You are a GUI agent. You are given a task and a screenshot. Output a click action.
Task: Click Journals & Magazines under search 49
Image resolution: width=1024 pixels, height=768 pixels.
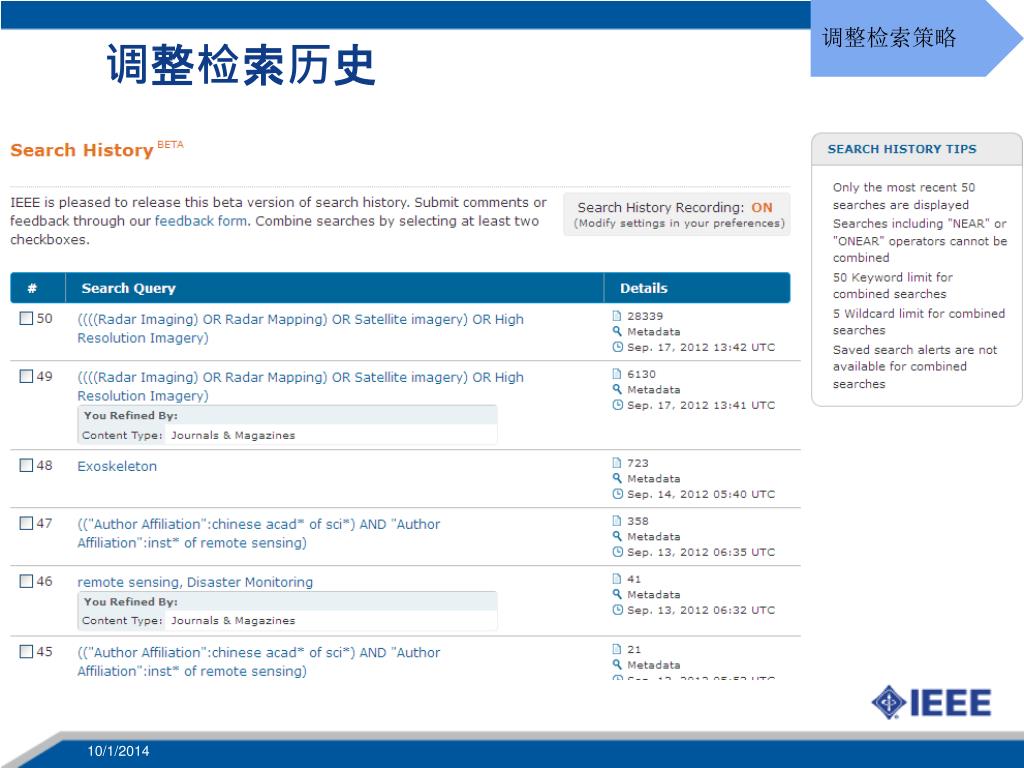(x=233, y=436)
